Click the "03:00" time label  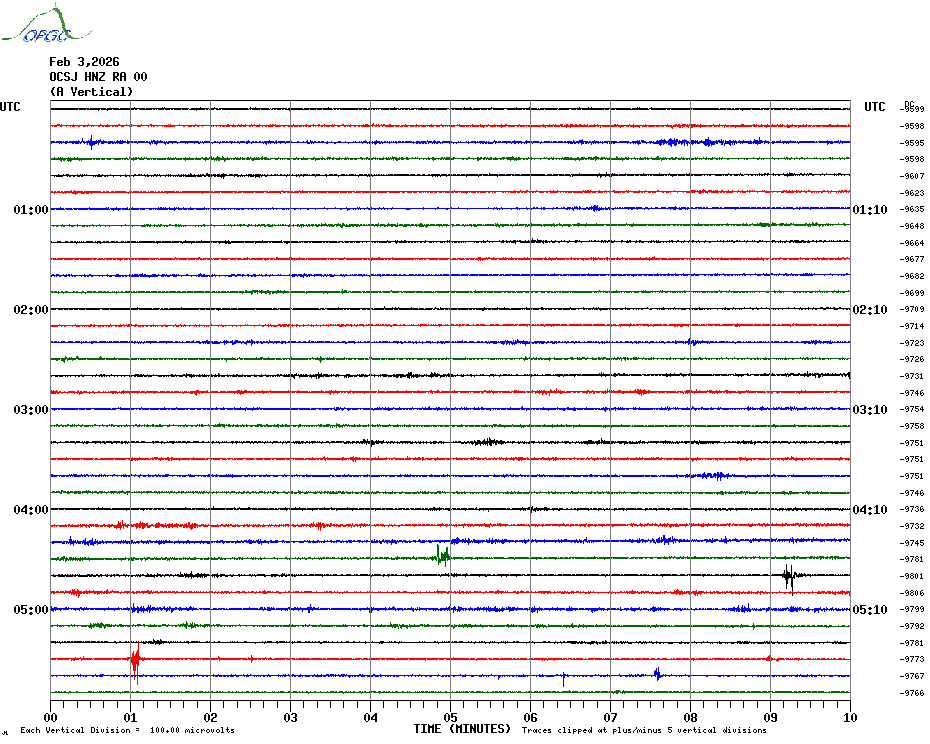pyautogui.click(x=31, y=410)
